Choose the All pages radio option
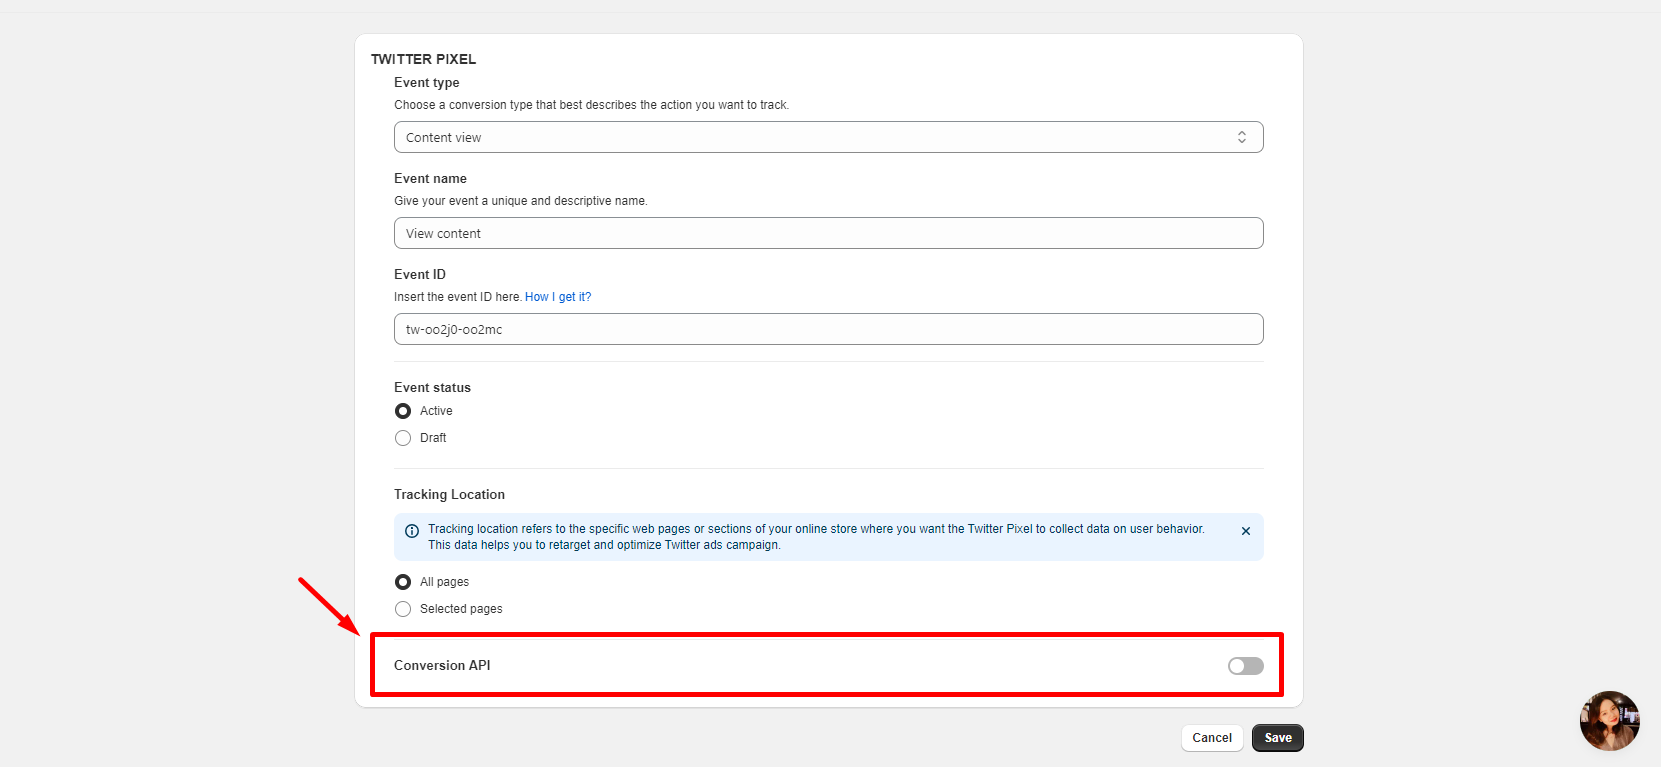Screen dimensions: 1661x767 point(403,582)
